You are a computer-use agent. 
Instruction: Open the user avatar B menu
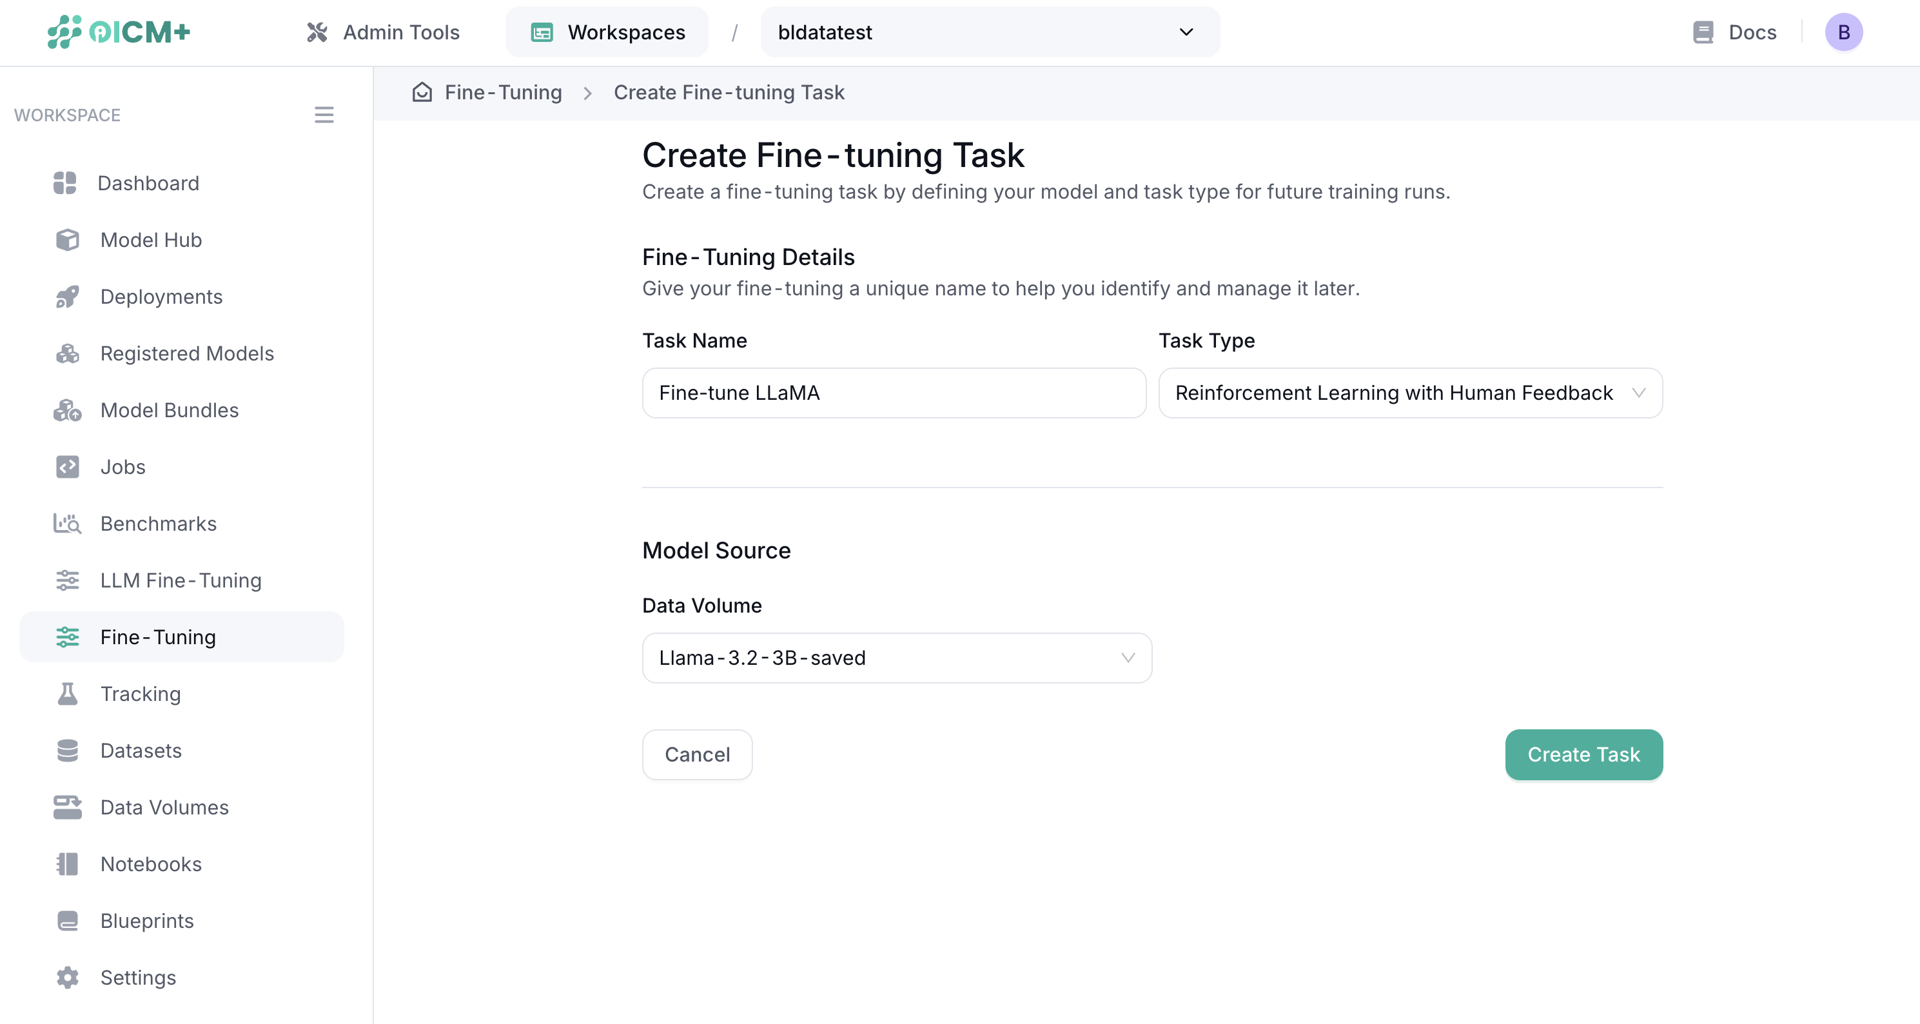point(1843,32)
